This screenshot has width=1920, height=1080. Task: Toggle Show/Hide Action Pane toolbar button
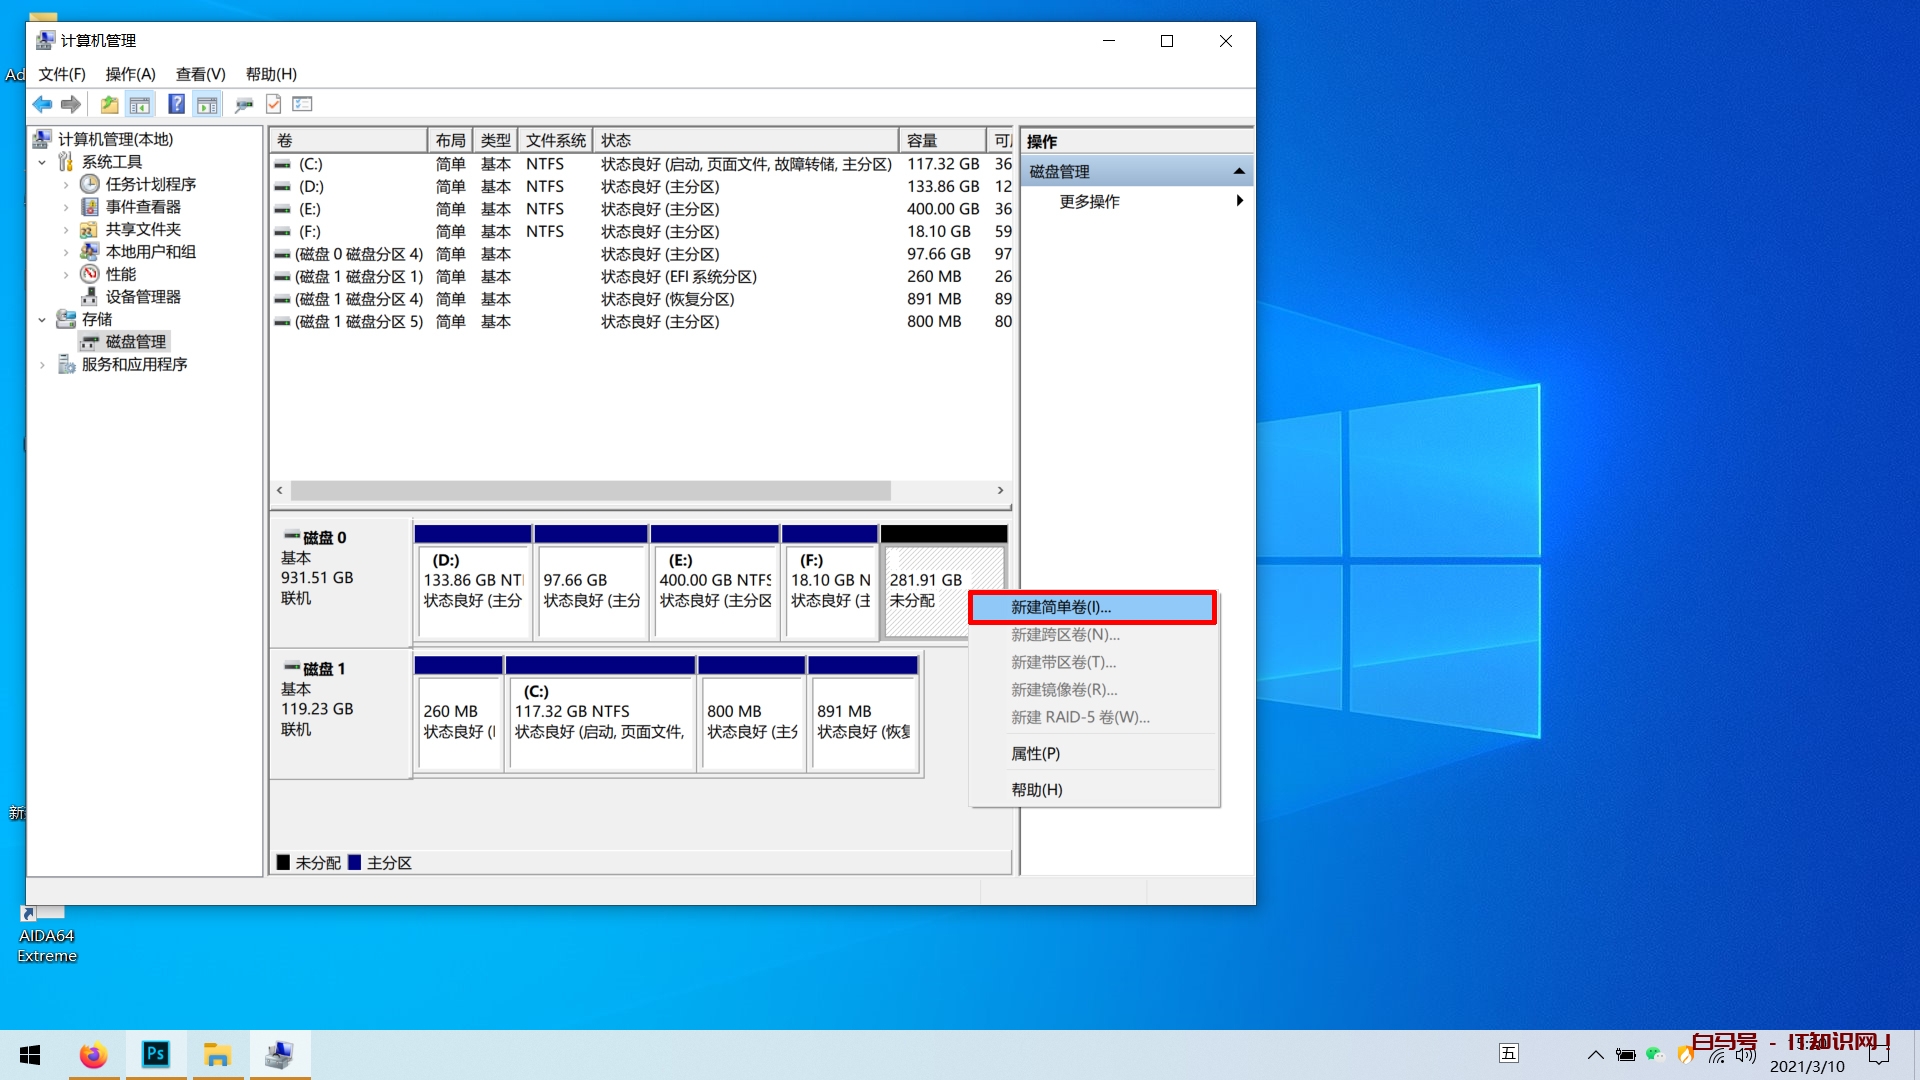point(207,104)
